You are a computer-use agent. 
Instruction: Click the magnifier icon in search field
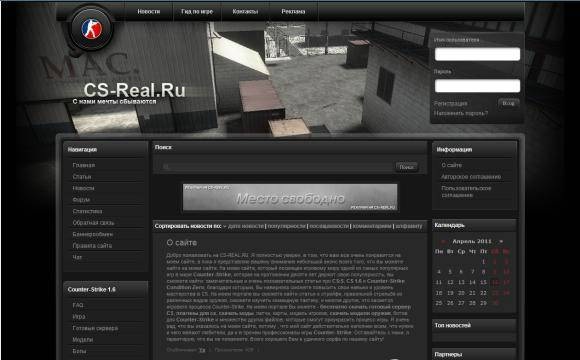pyautogui.click(x=166, y=167)
